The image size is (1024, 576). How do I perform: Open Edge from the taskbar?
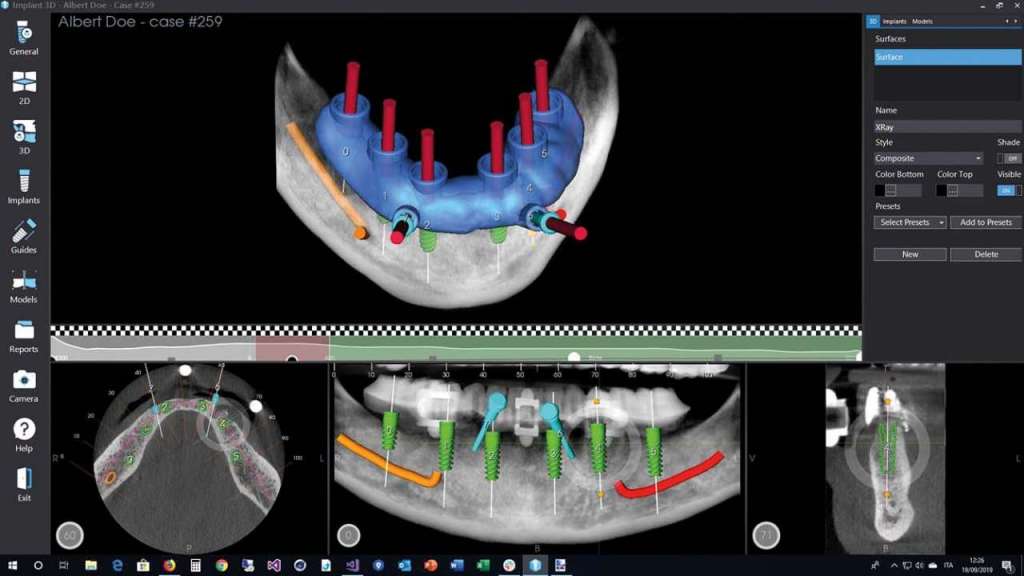(117, 566)
